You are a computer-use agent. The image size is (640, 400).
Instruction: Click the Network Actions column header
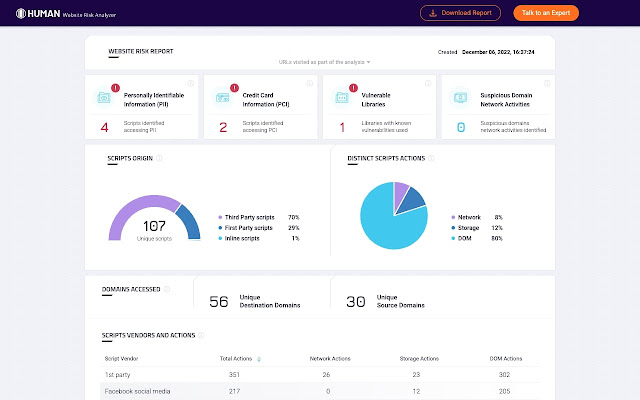coord(330,359)
